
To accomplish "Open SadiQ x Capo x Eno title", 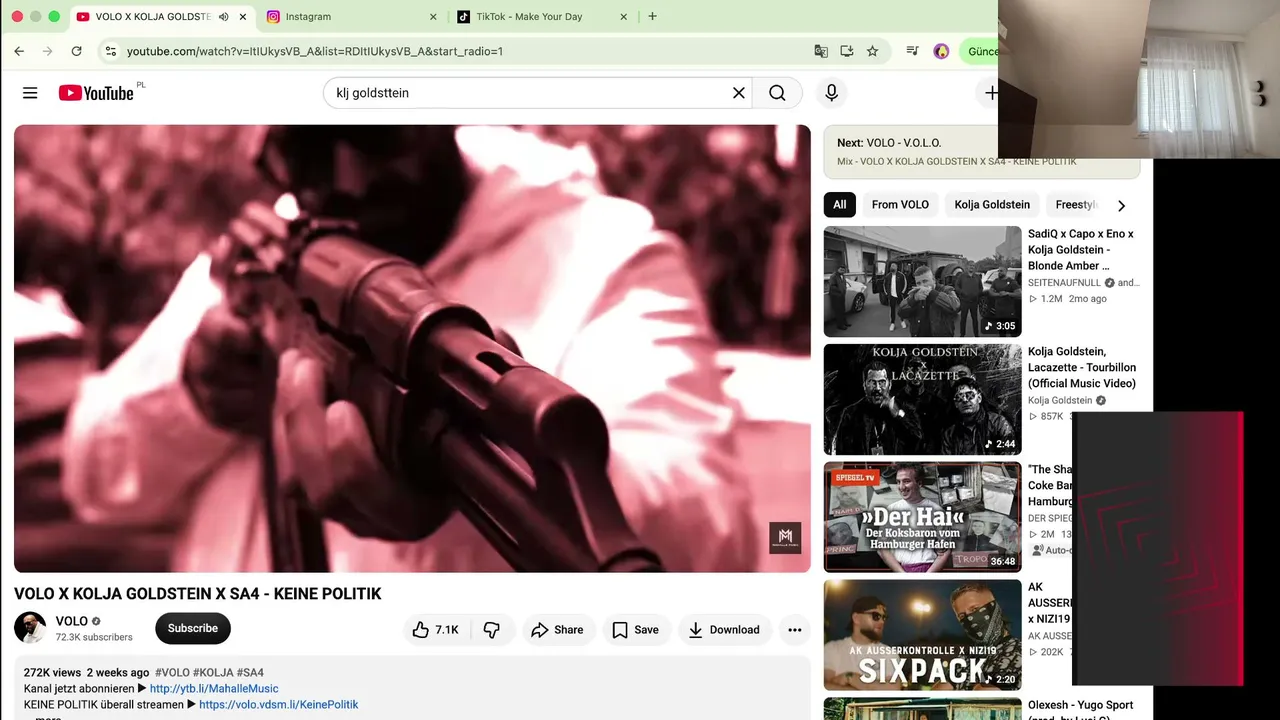I will [1081, 250].
